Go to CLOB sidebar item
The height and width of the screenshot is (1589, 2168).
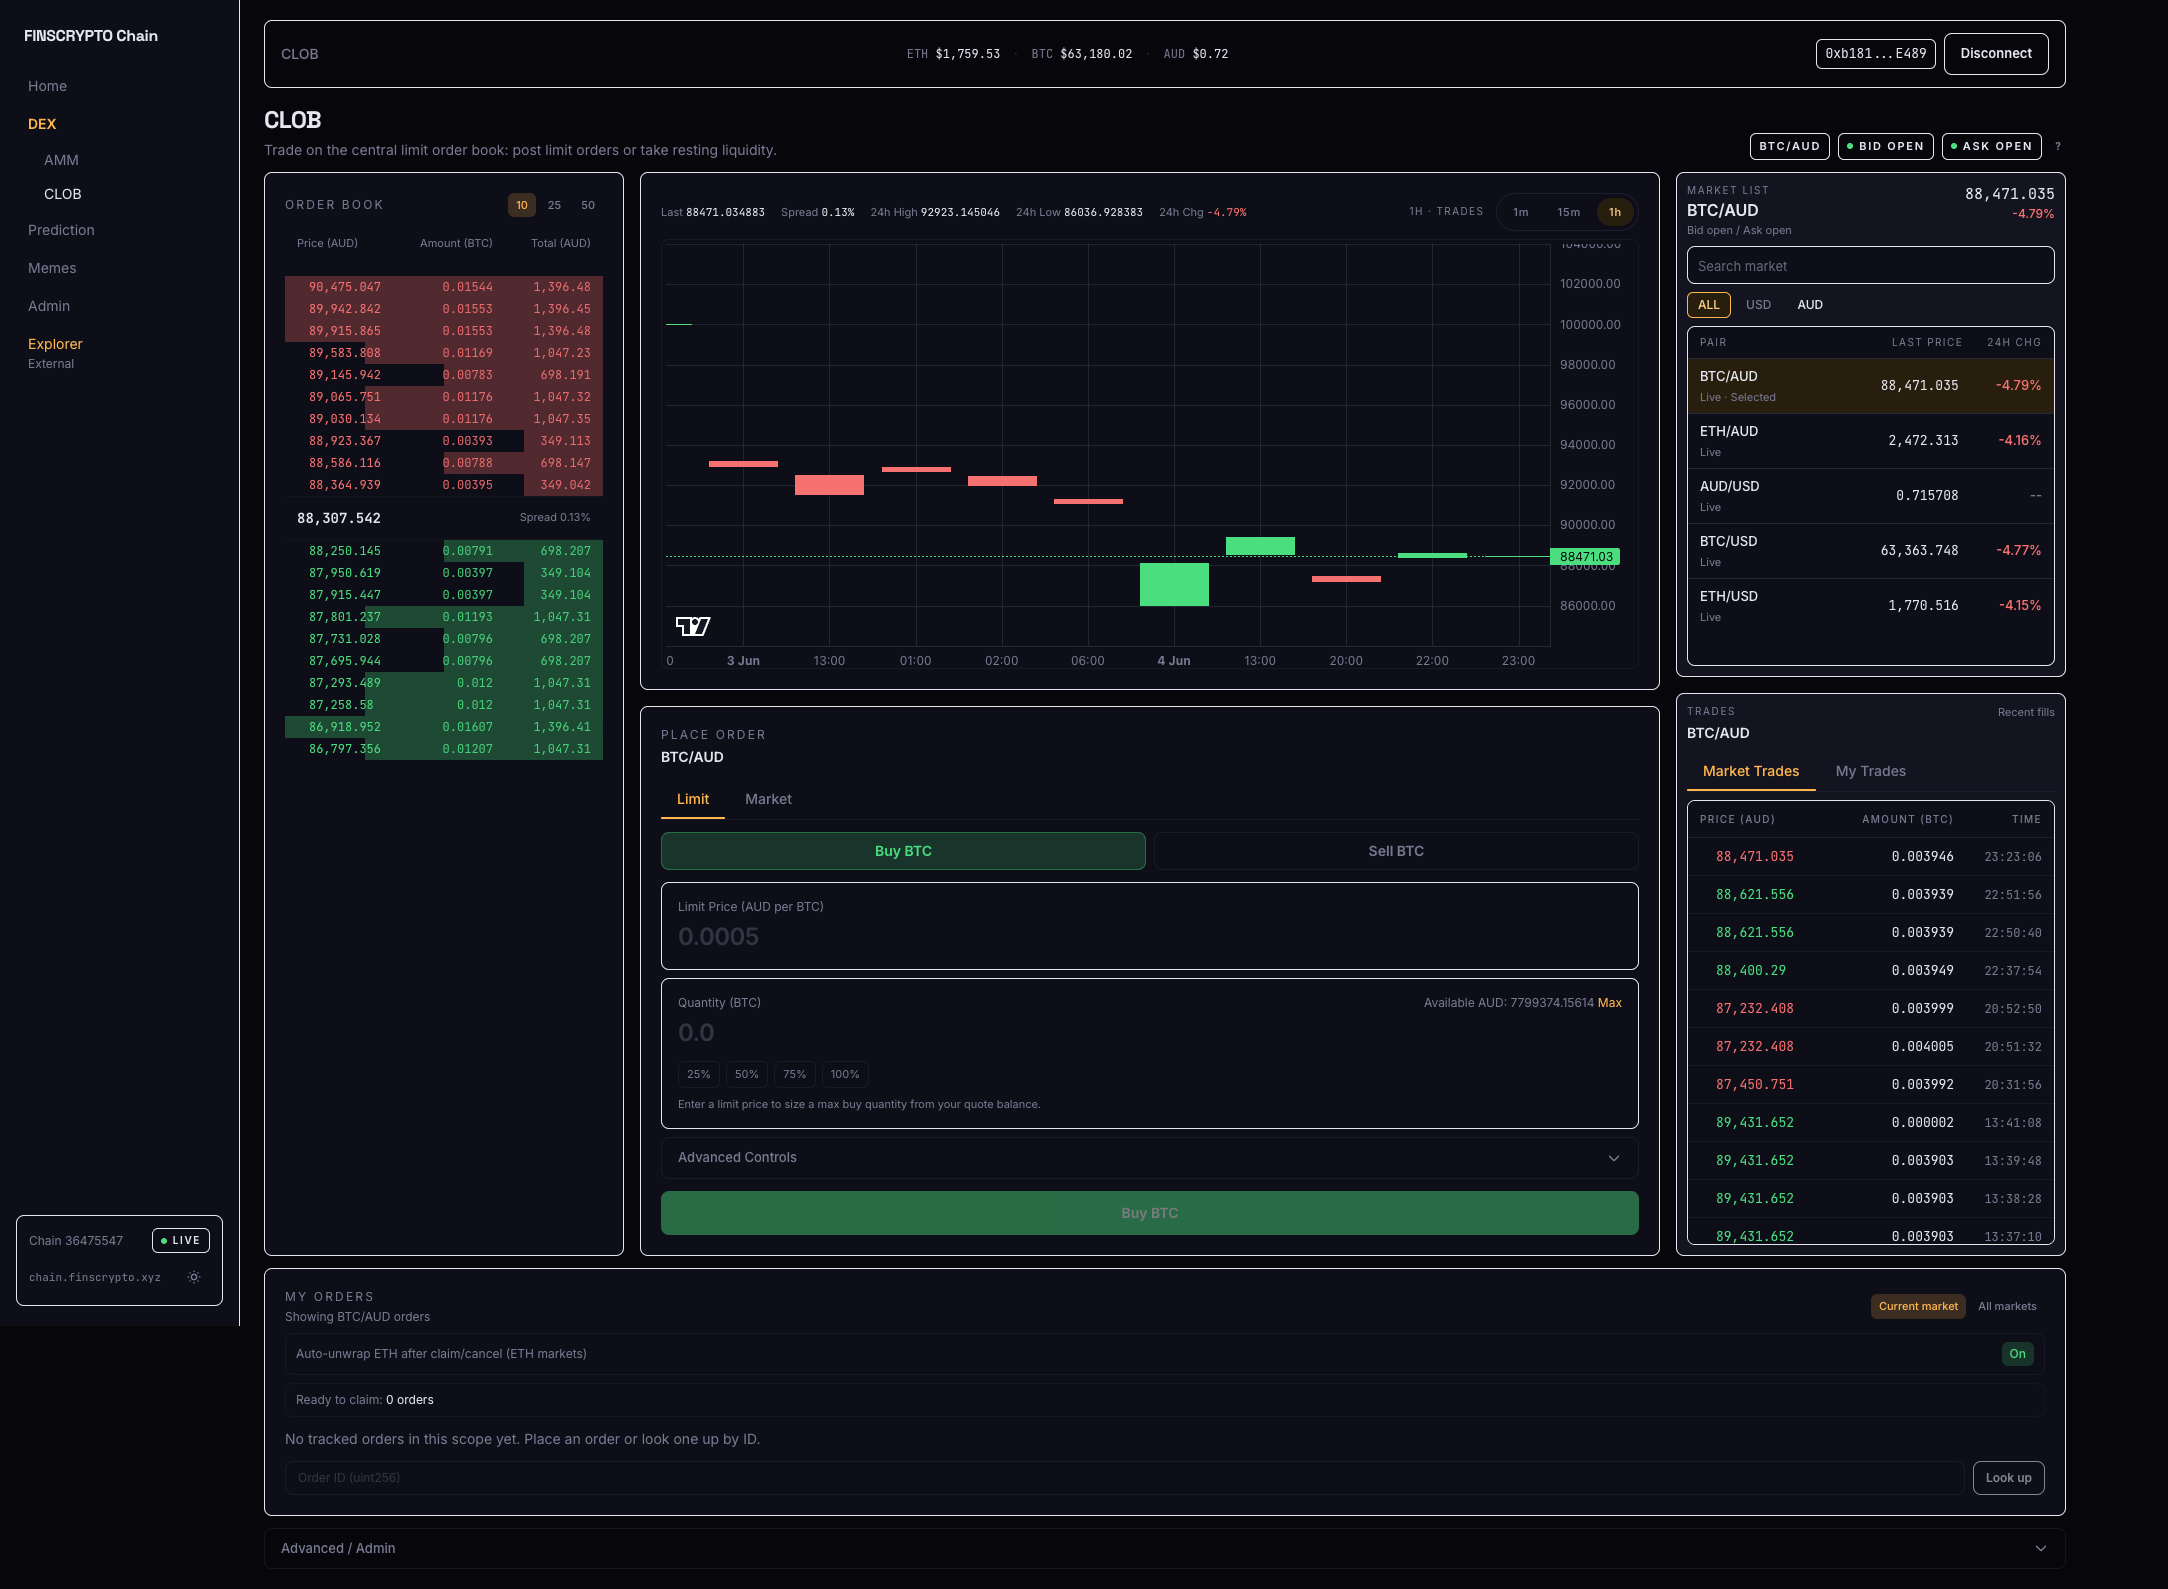pos(63,194)
